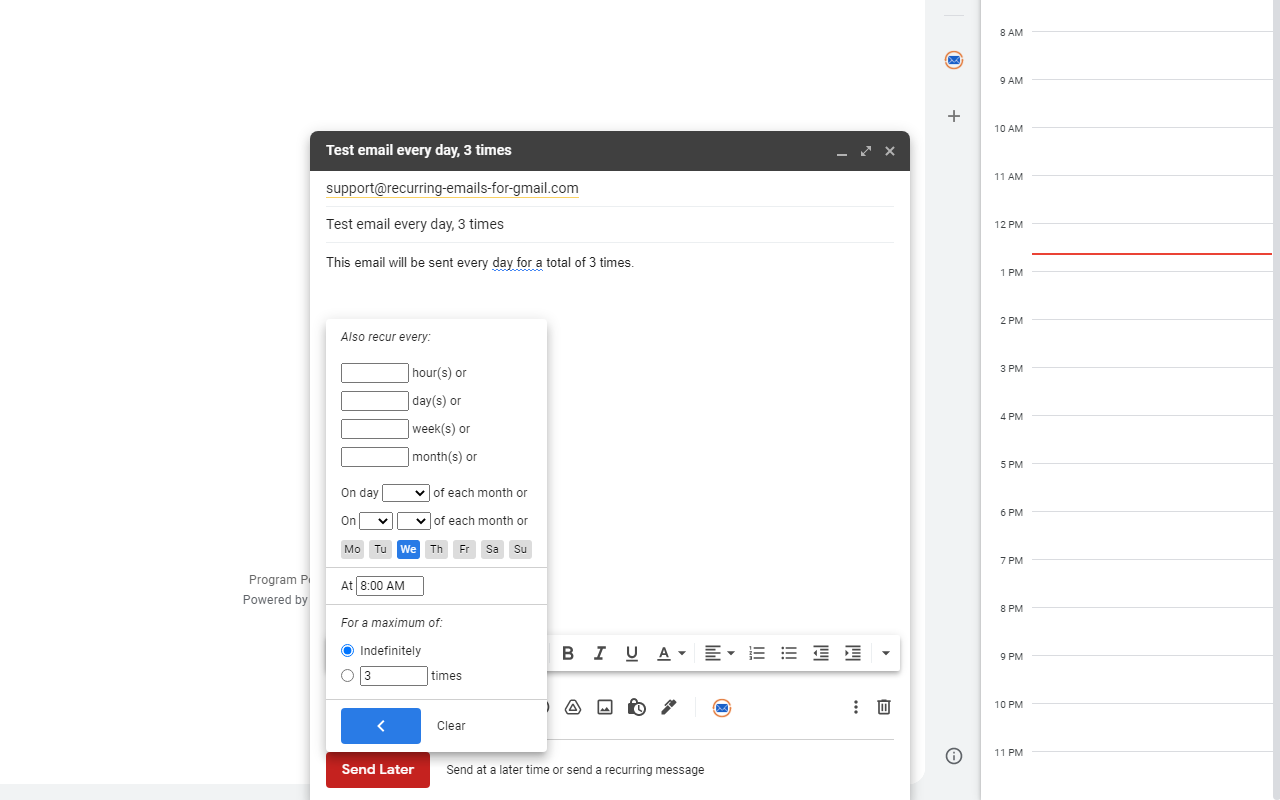Open the signature pen tool
The image size is (1280, 800).
click(x=669, y=707)
